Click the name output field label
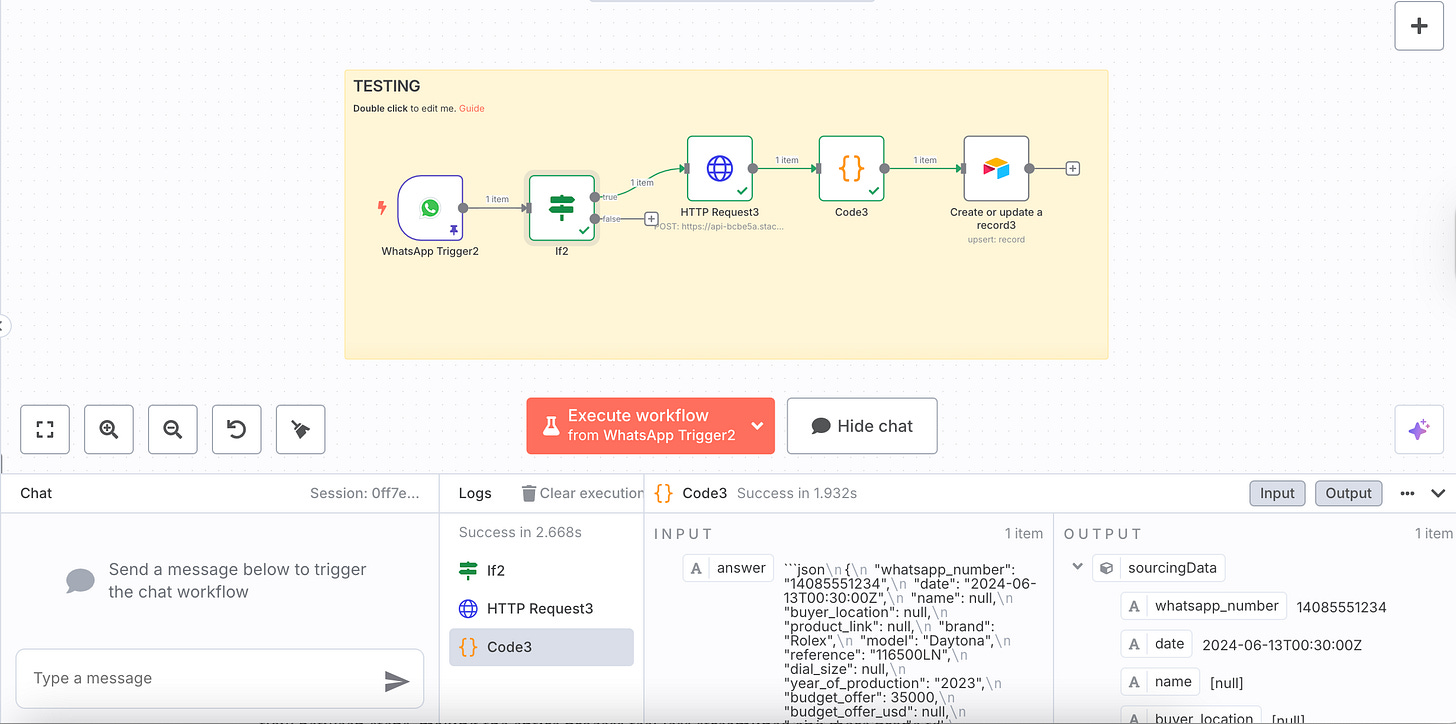1456x724 pixels. [x=1161, y=682]
